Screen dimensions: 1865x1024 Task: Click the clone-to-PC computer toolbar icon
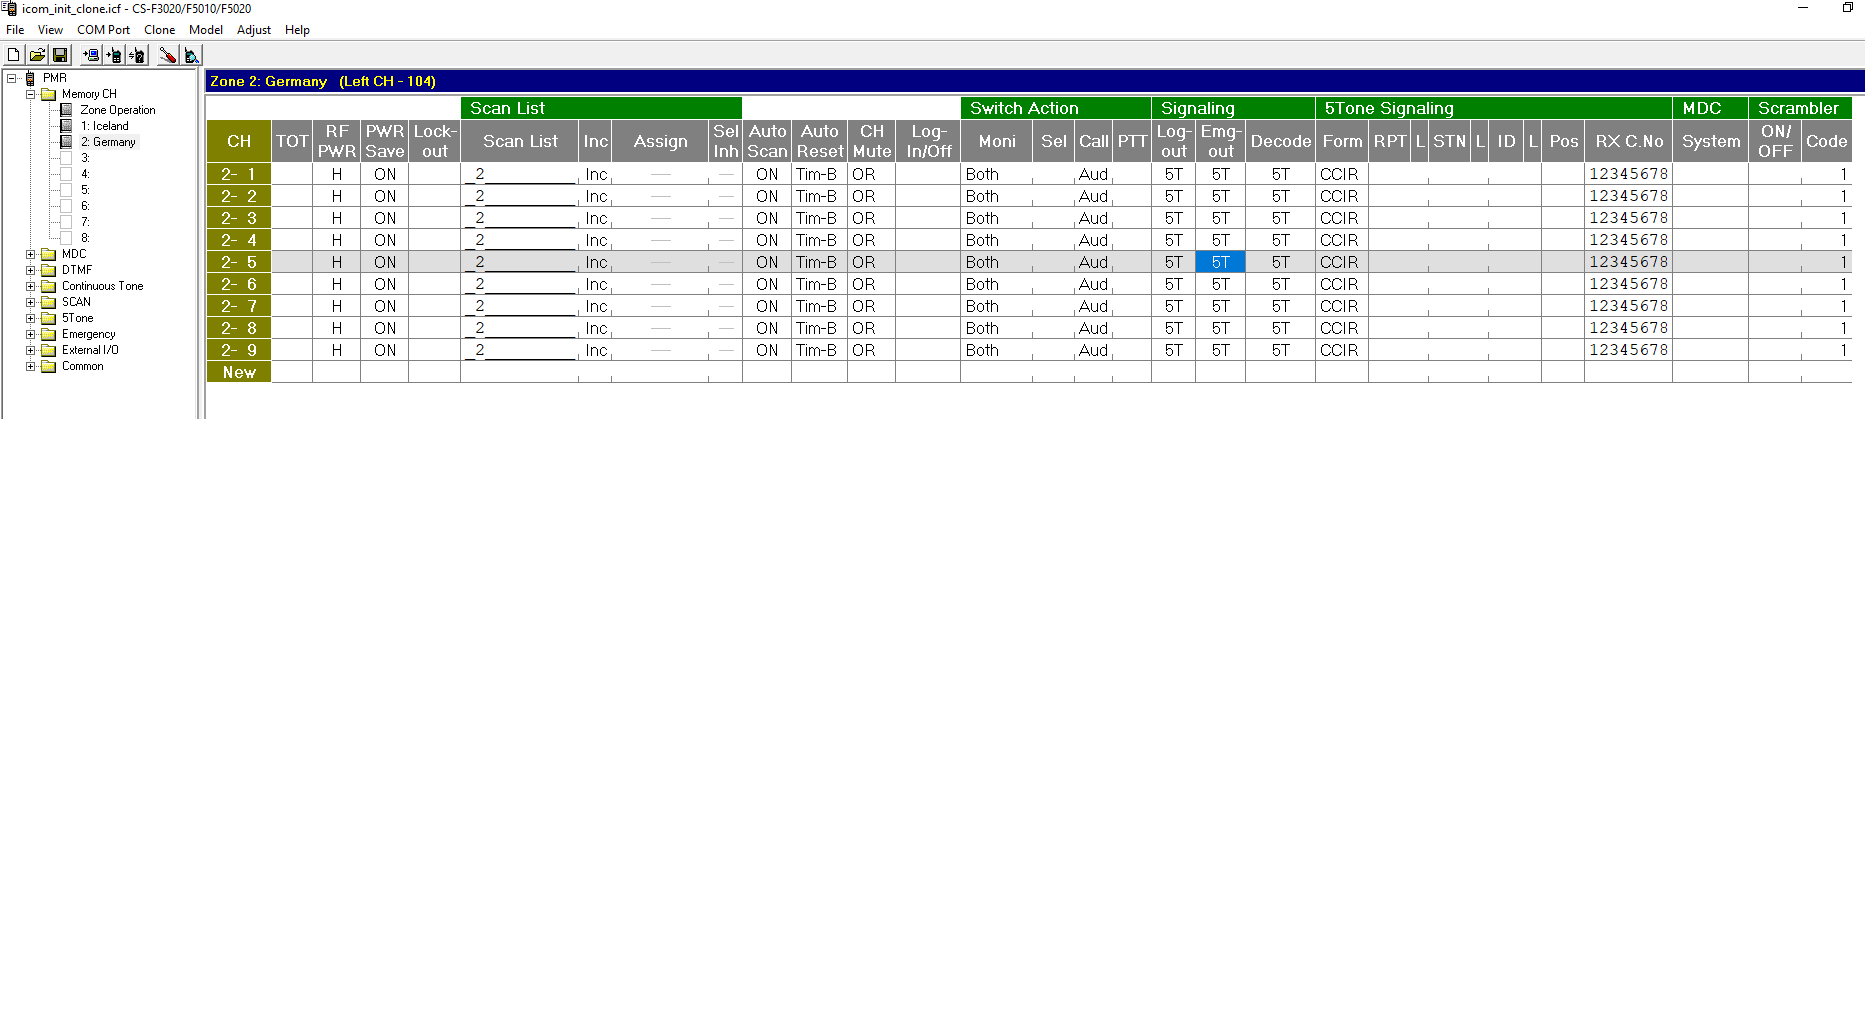pyautogui.click(x=91, y=55)
